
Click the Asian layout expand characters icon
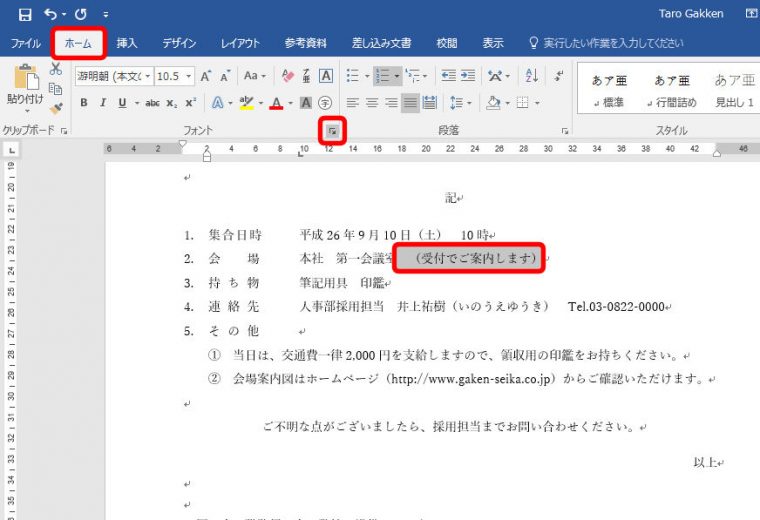(495, 76)
